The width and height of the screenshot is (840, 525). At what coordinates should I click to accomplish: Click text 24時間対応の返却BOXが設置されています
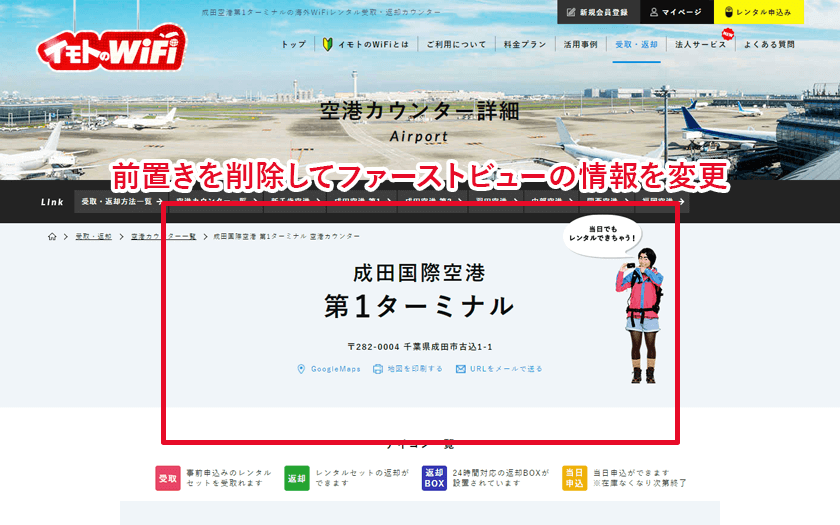pos(501,478)
